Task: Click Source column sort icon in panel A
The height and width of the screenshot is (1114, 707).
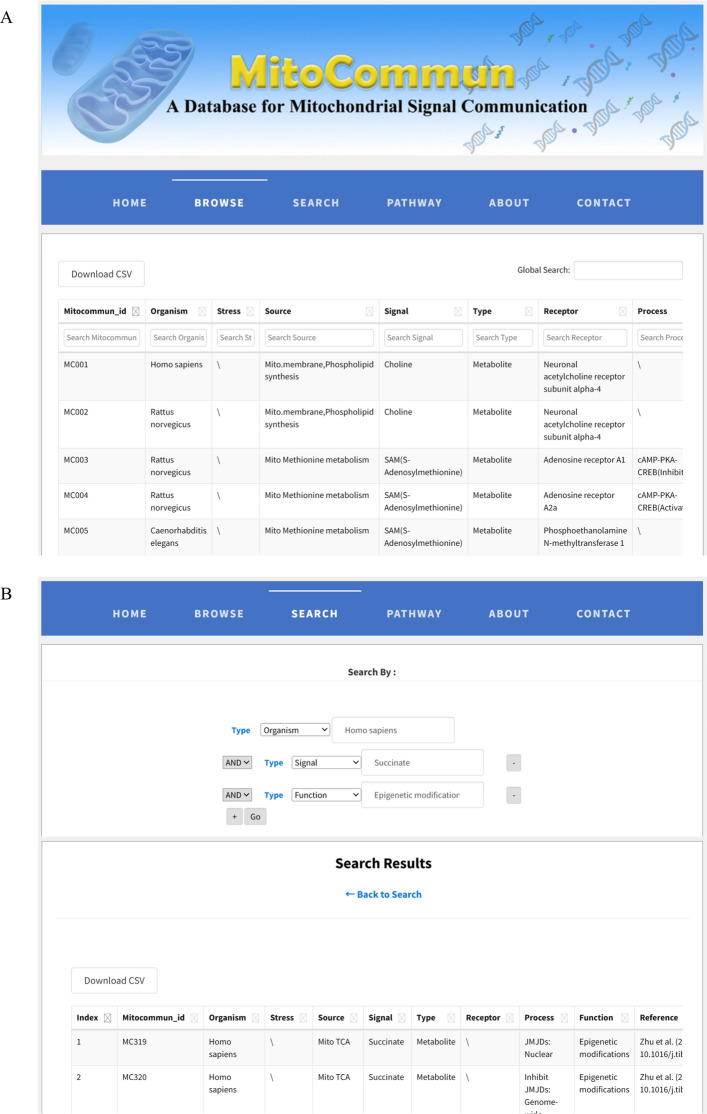Action: [x=369, y=311]
